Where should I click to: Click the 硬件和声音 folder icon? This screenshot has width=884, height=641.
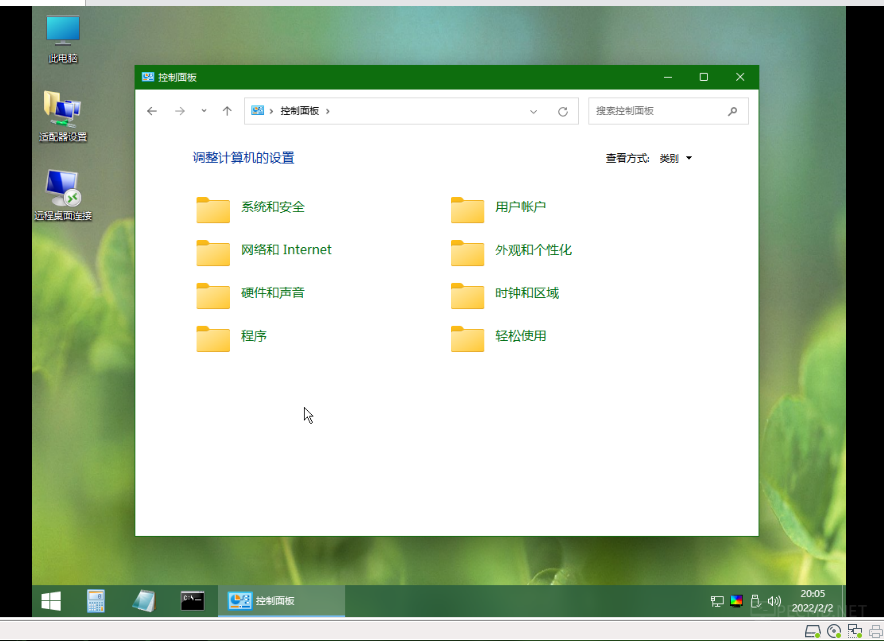point(213,295)
